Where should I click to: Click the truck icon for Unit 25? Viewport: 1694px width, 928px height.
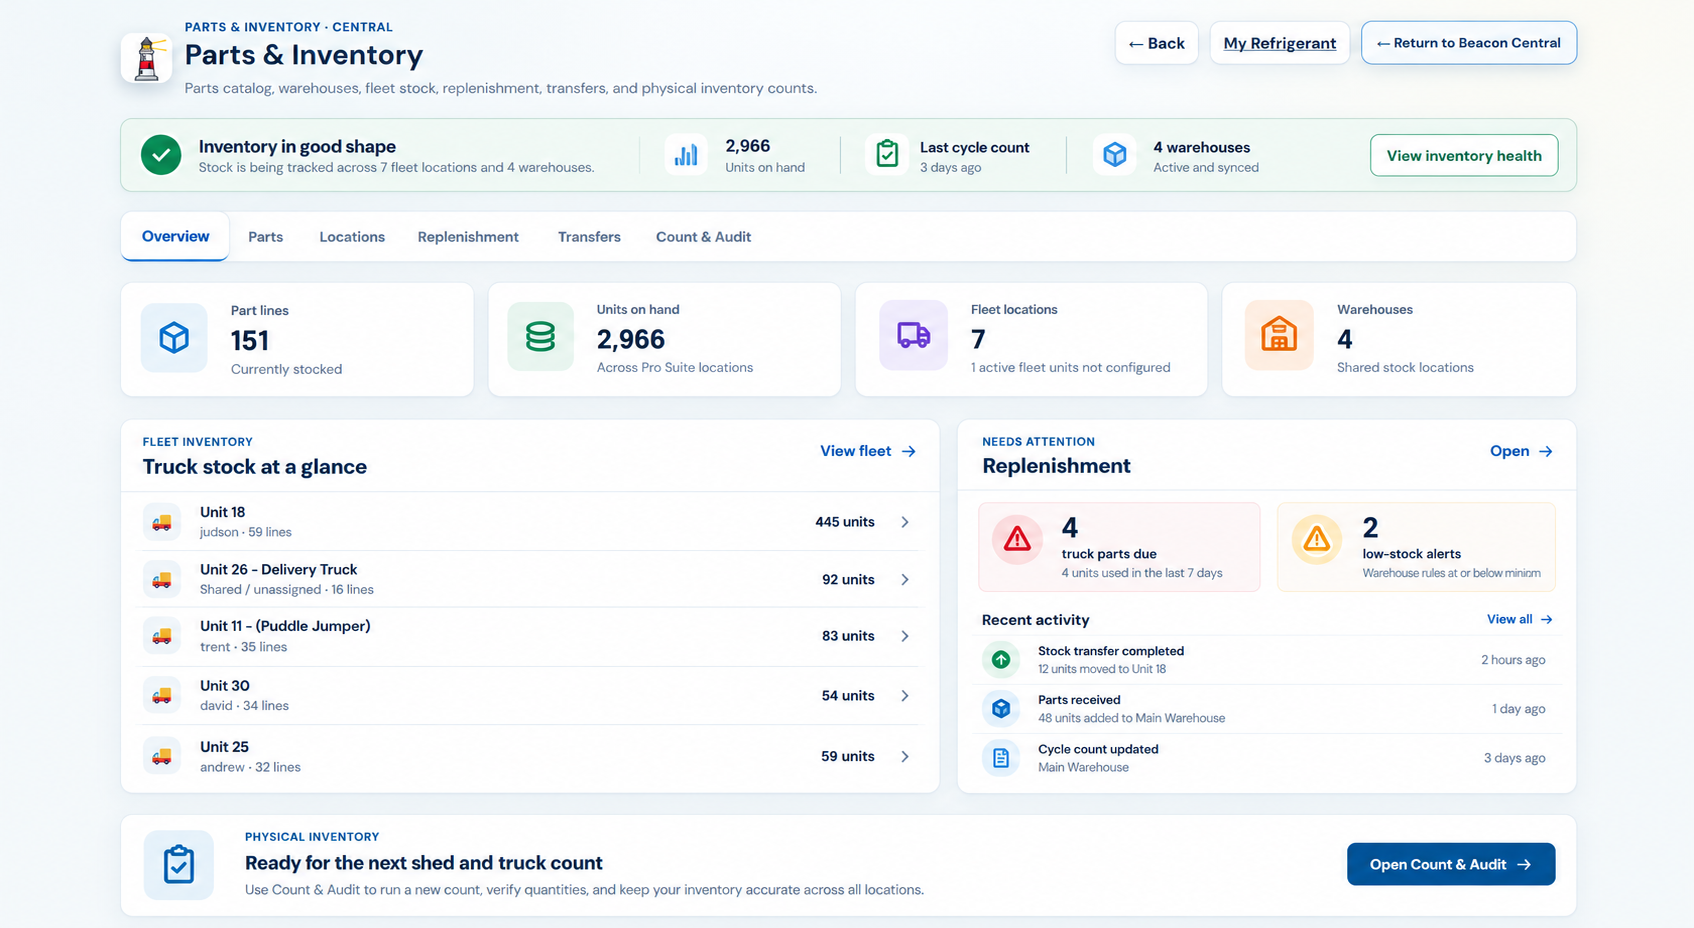point(162,756)
